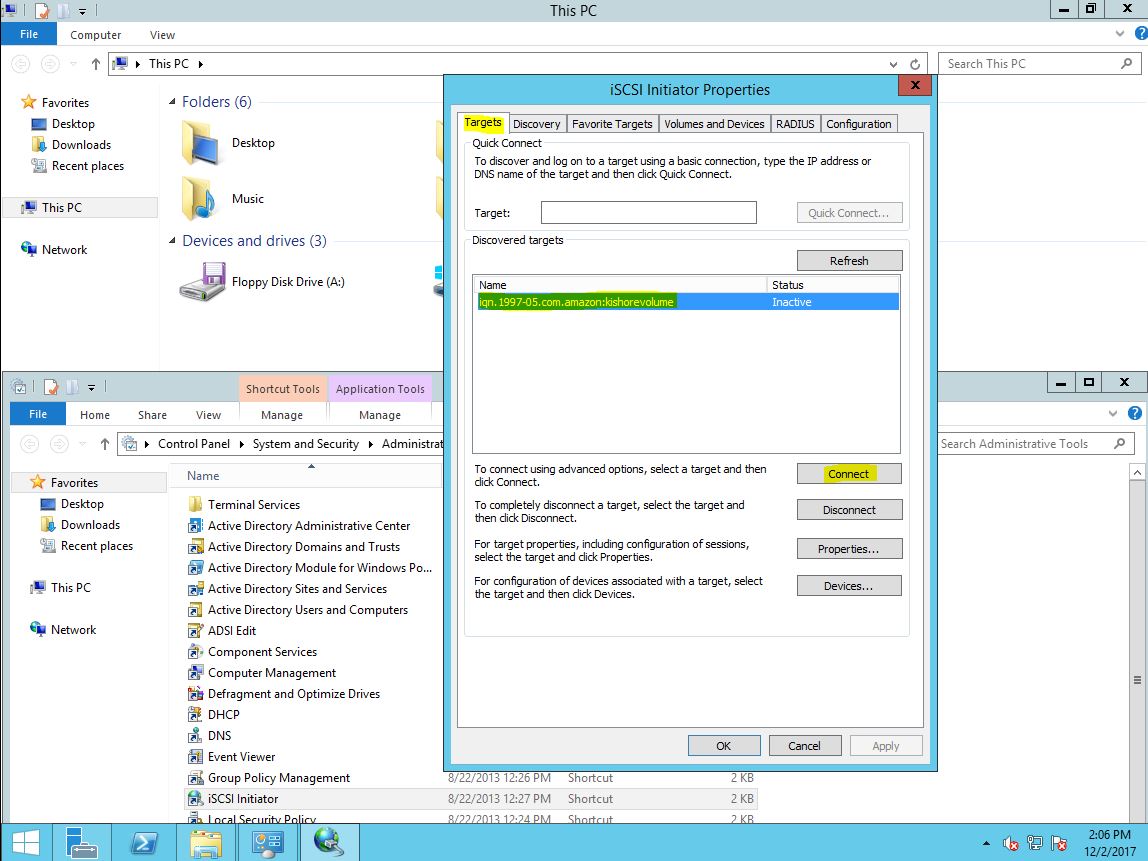This screenshot has width=1148, height=861.
Task: Open the iSCSI Initiator shortcut icon
Action: coord(196,799)
